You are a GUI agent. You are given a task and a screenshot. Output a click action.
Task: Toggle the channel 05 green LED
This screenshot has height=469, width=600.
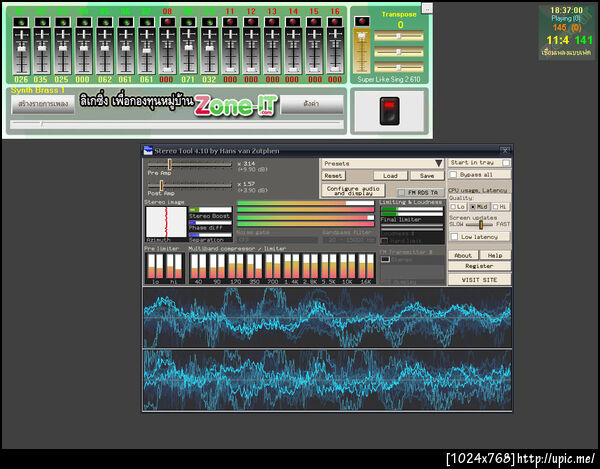click(105, 22)
